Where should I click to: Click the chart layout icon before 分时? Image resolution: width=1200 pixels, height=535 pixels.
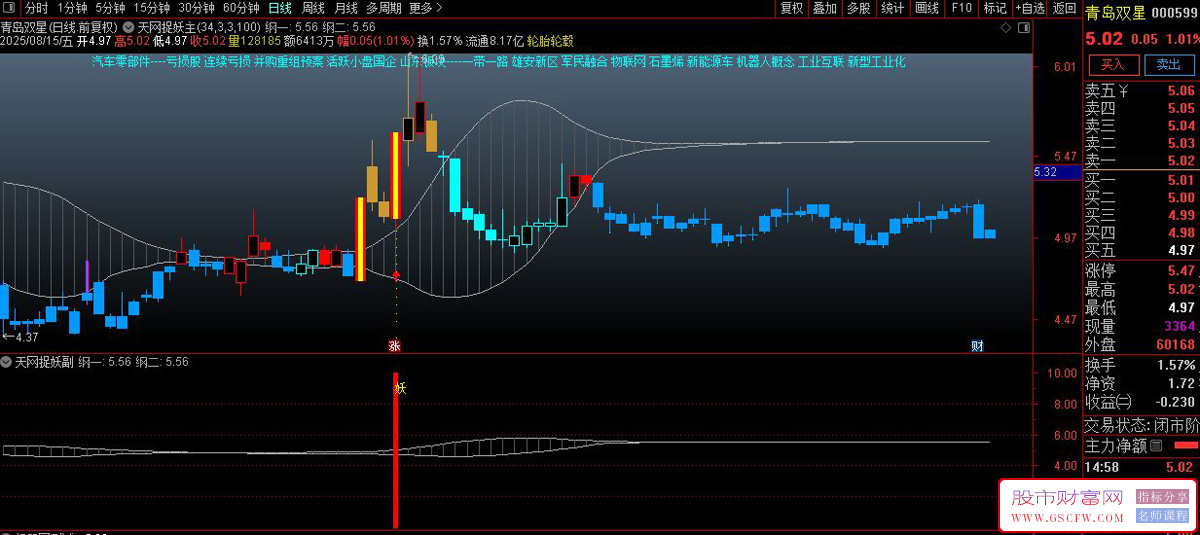[x=11, y=8]
